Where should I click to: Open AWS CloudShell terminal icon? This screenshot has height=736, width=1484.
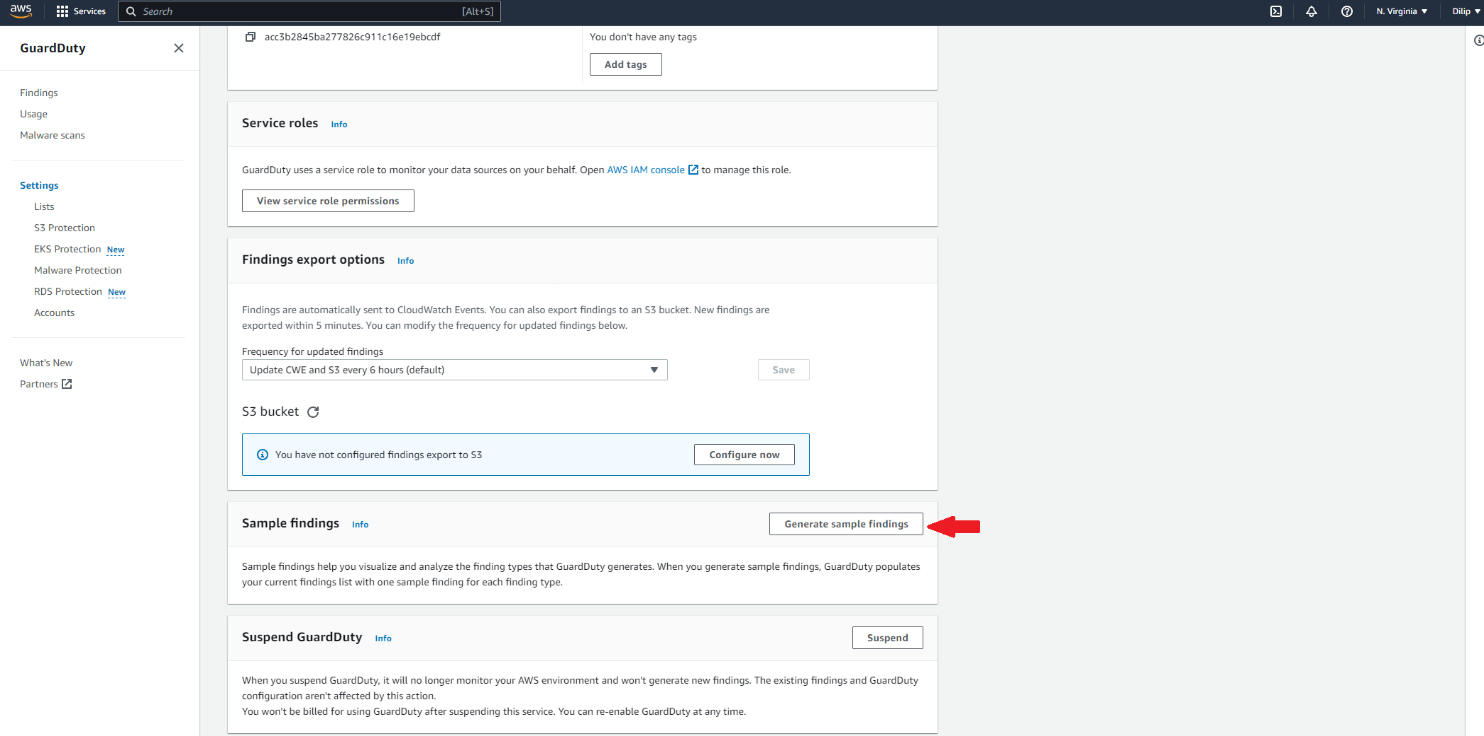(1276, 12)
